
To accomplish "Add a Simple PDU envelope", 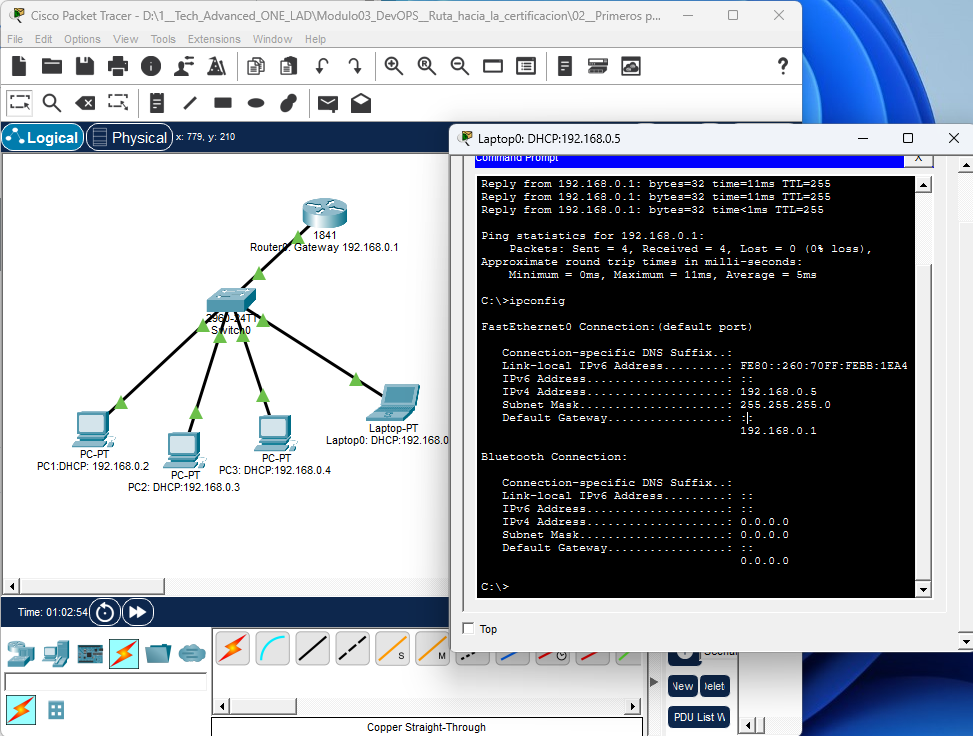I will point(328,103).
